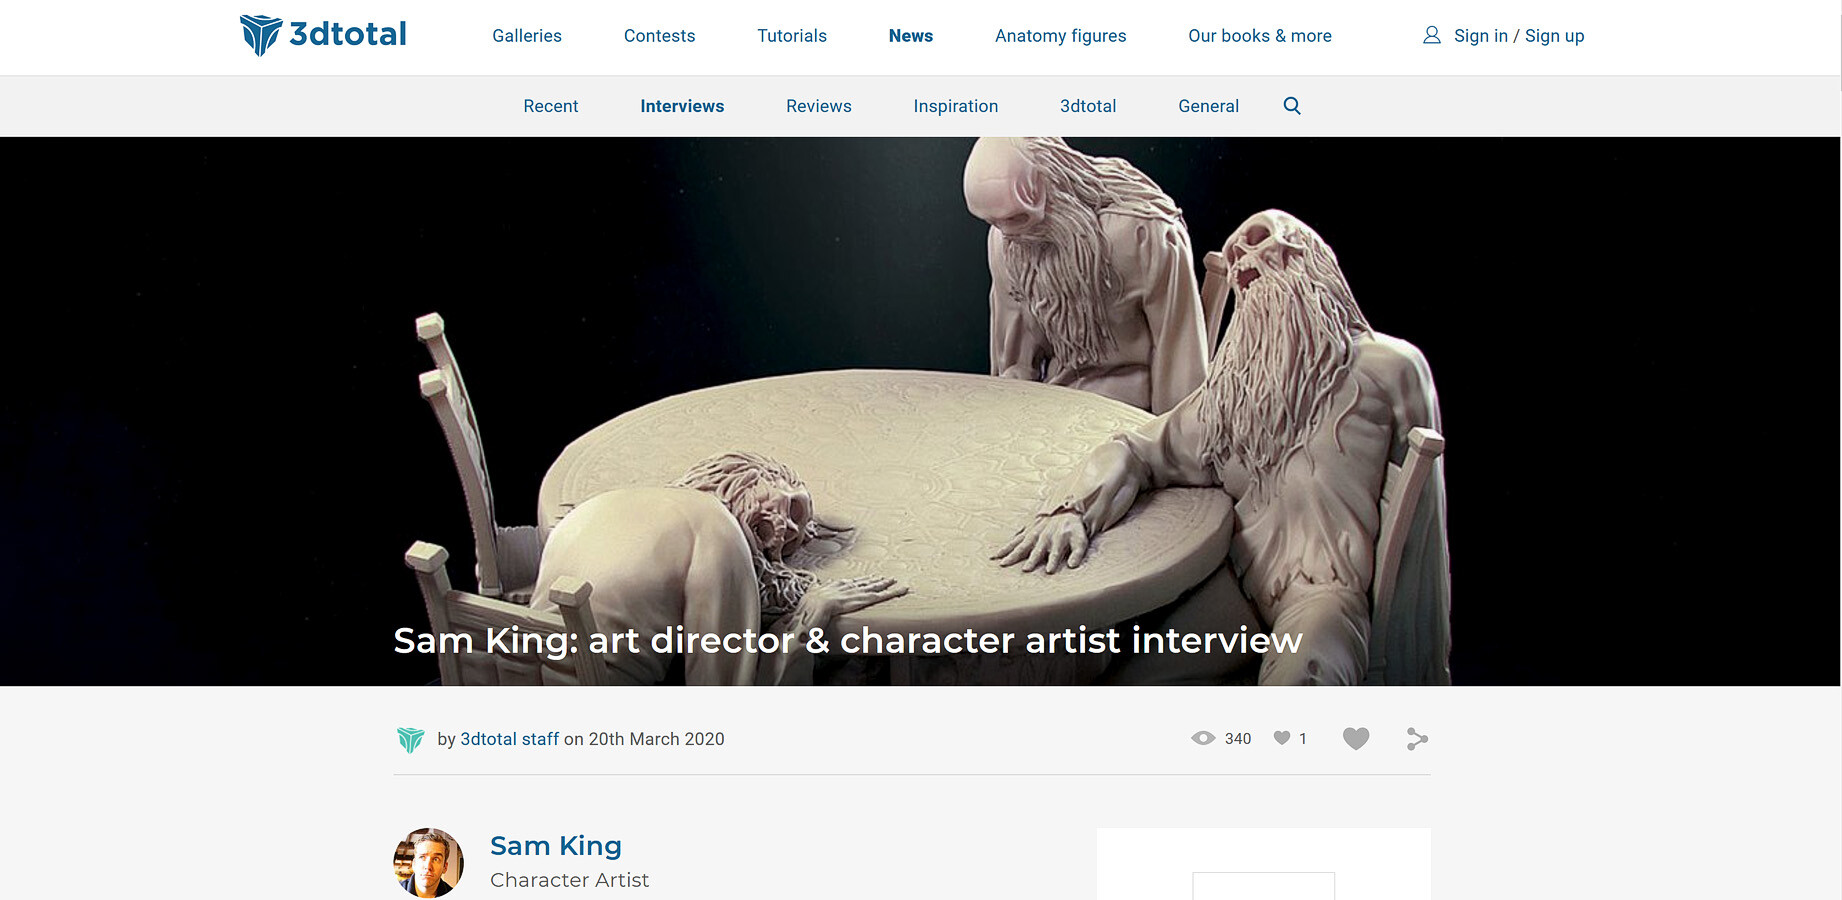
Task: Open Anatomy figures page
Action: [1061, 36]
